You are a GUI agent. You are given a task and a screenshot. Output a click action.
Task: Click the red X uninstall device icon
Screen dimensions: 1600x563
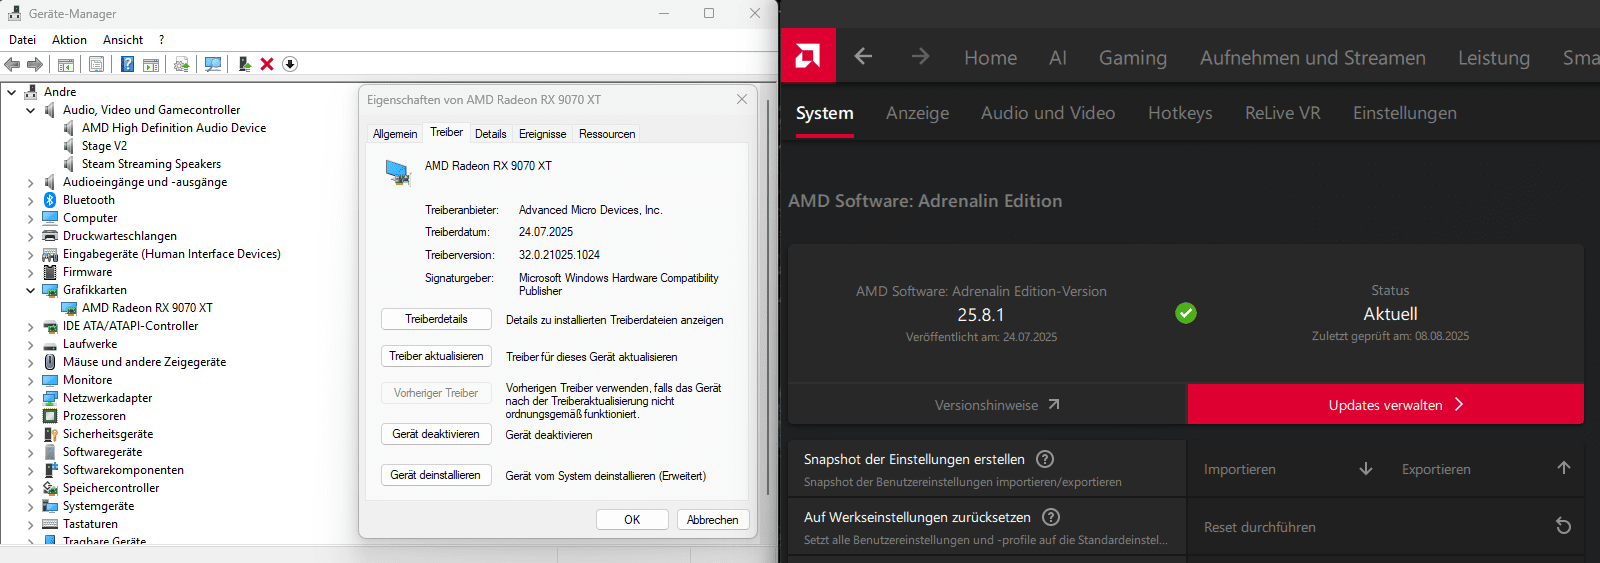(x=267, y=64)
